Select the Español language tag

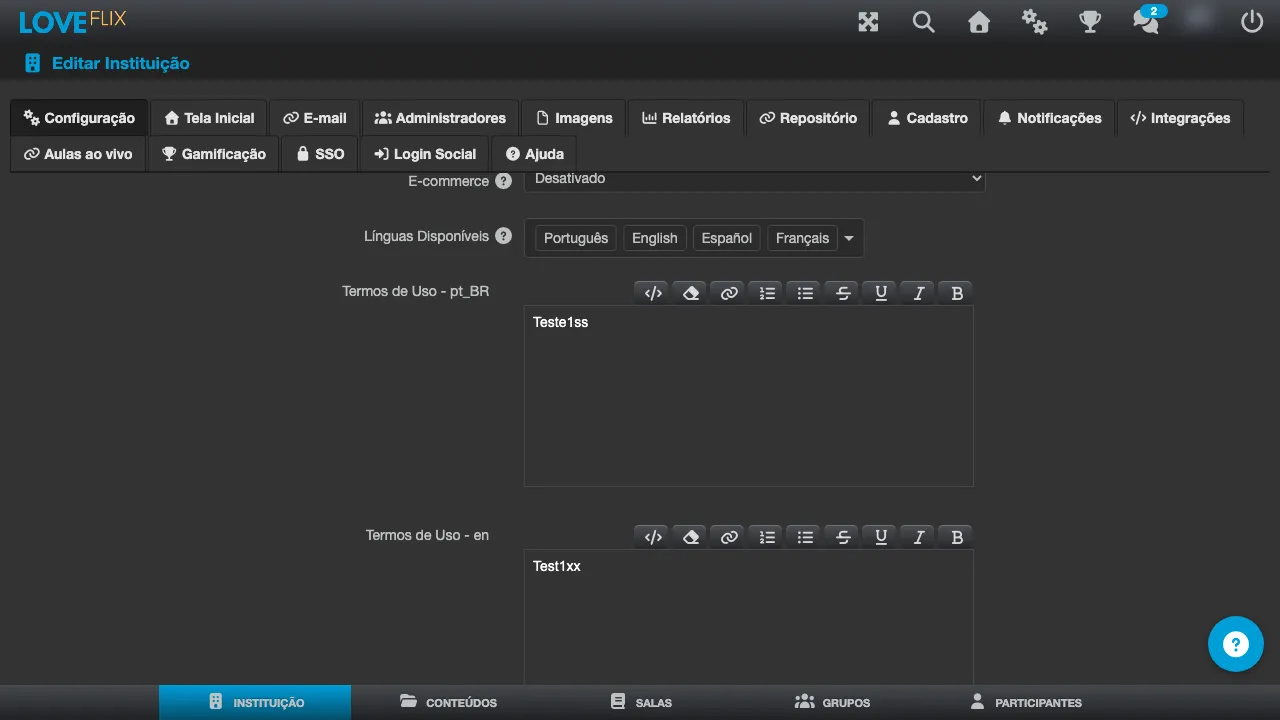[727, 238]
